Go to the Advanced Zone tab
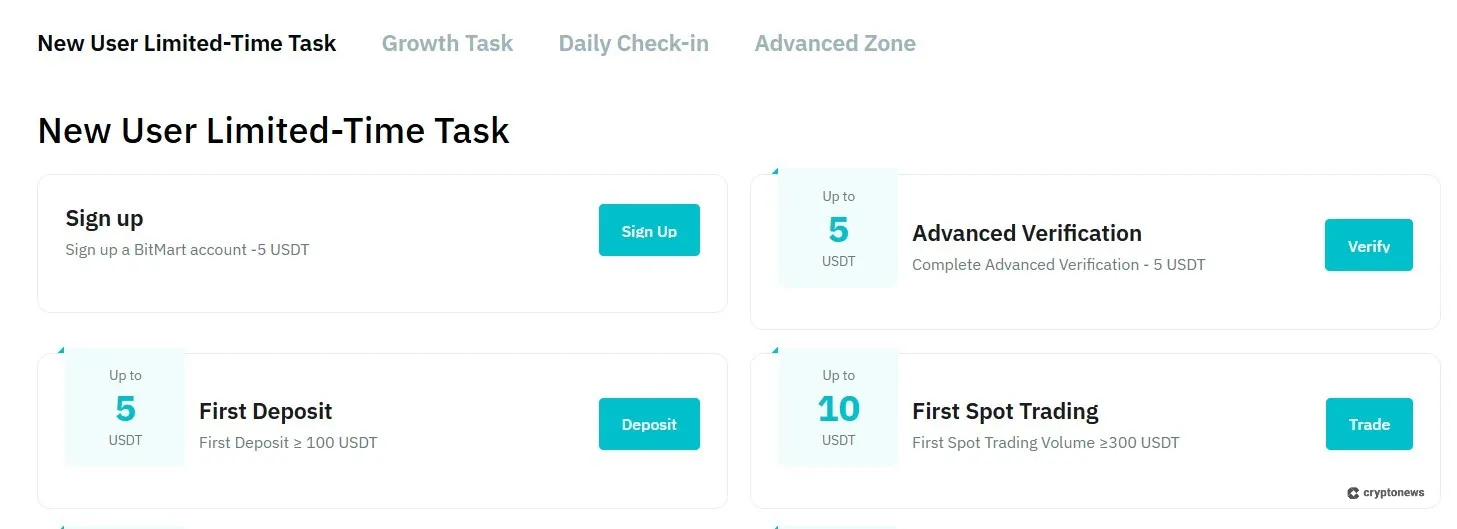1457x529 pixels. (835, 44)
